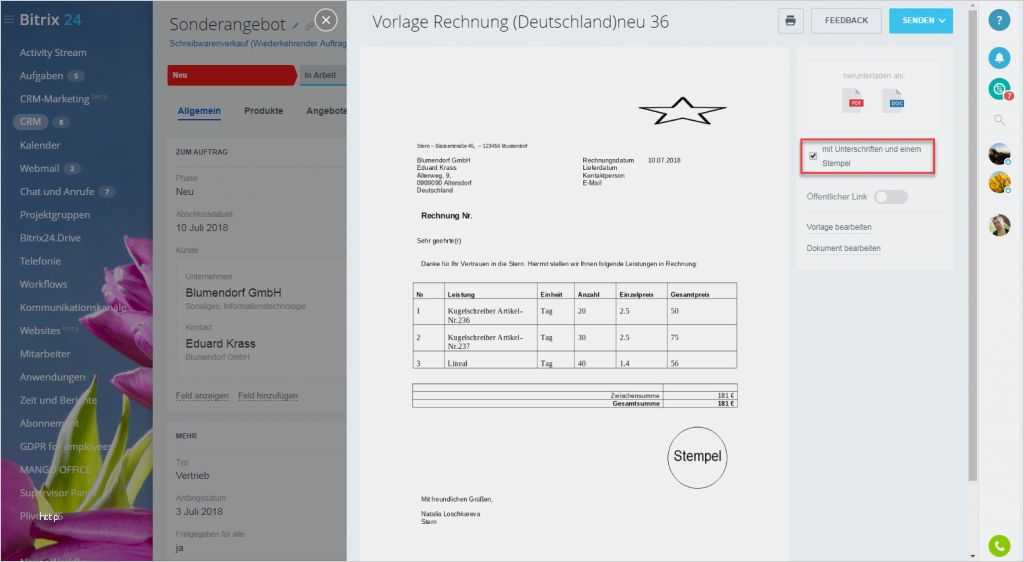Open Eduard Krass contact link
Screen dimensions: 1024x562
[x=221, y=343]
